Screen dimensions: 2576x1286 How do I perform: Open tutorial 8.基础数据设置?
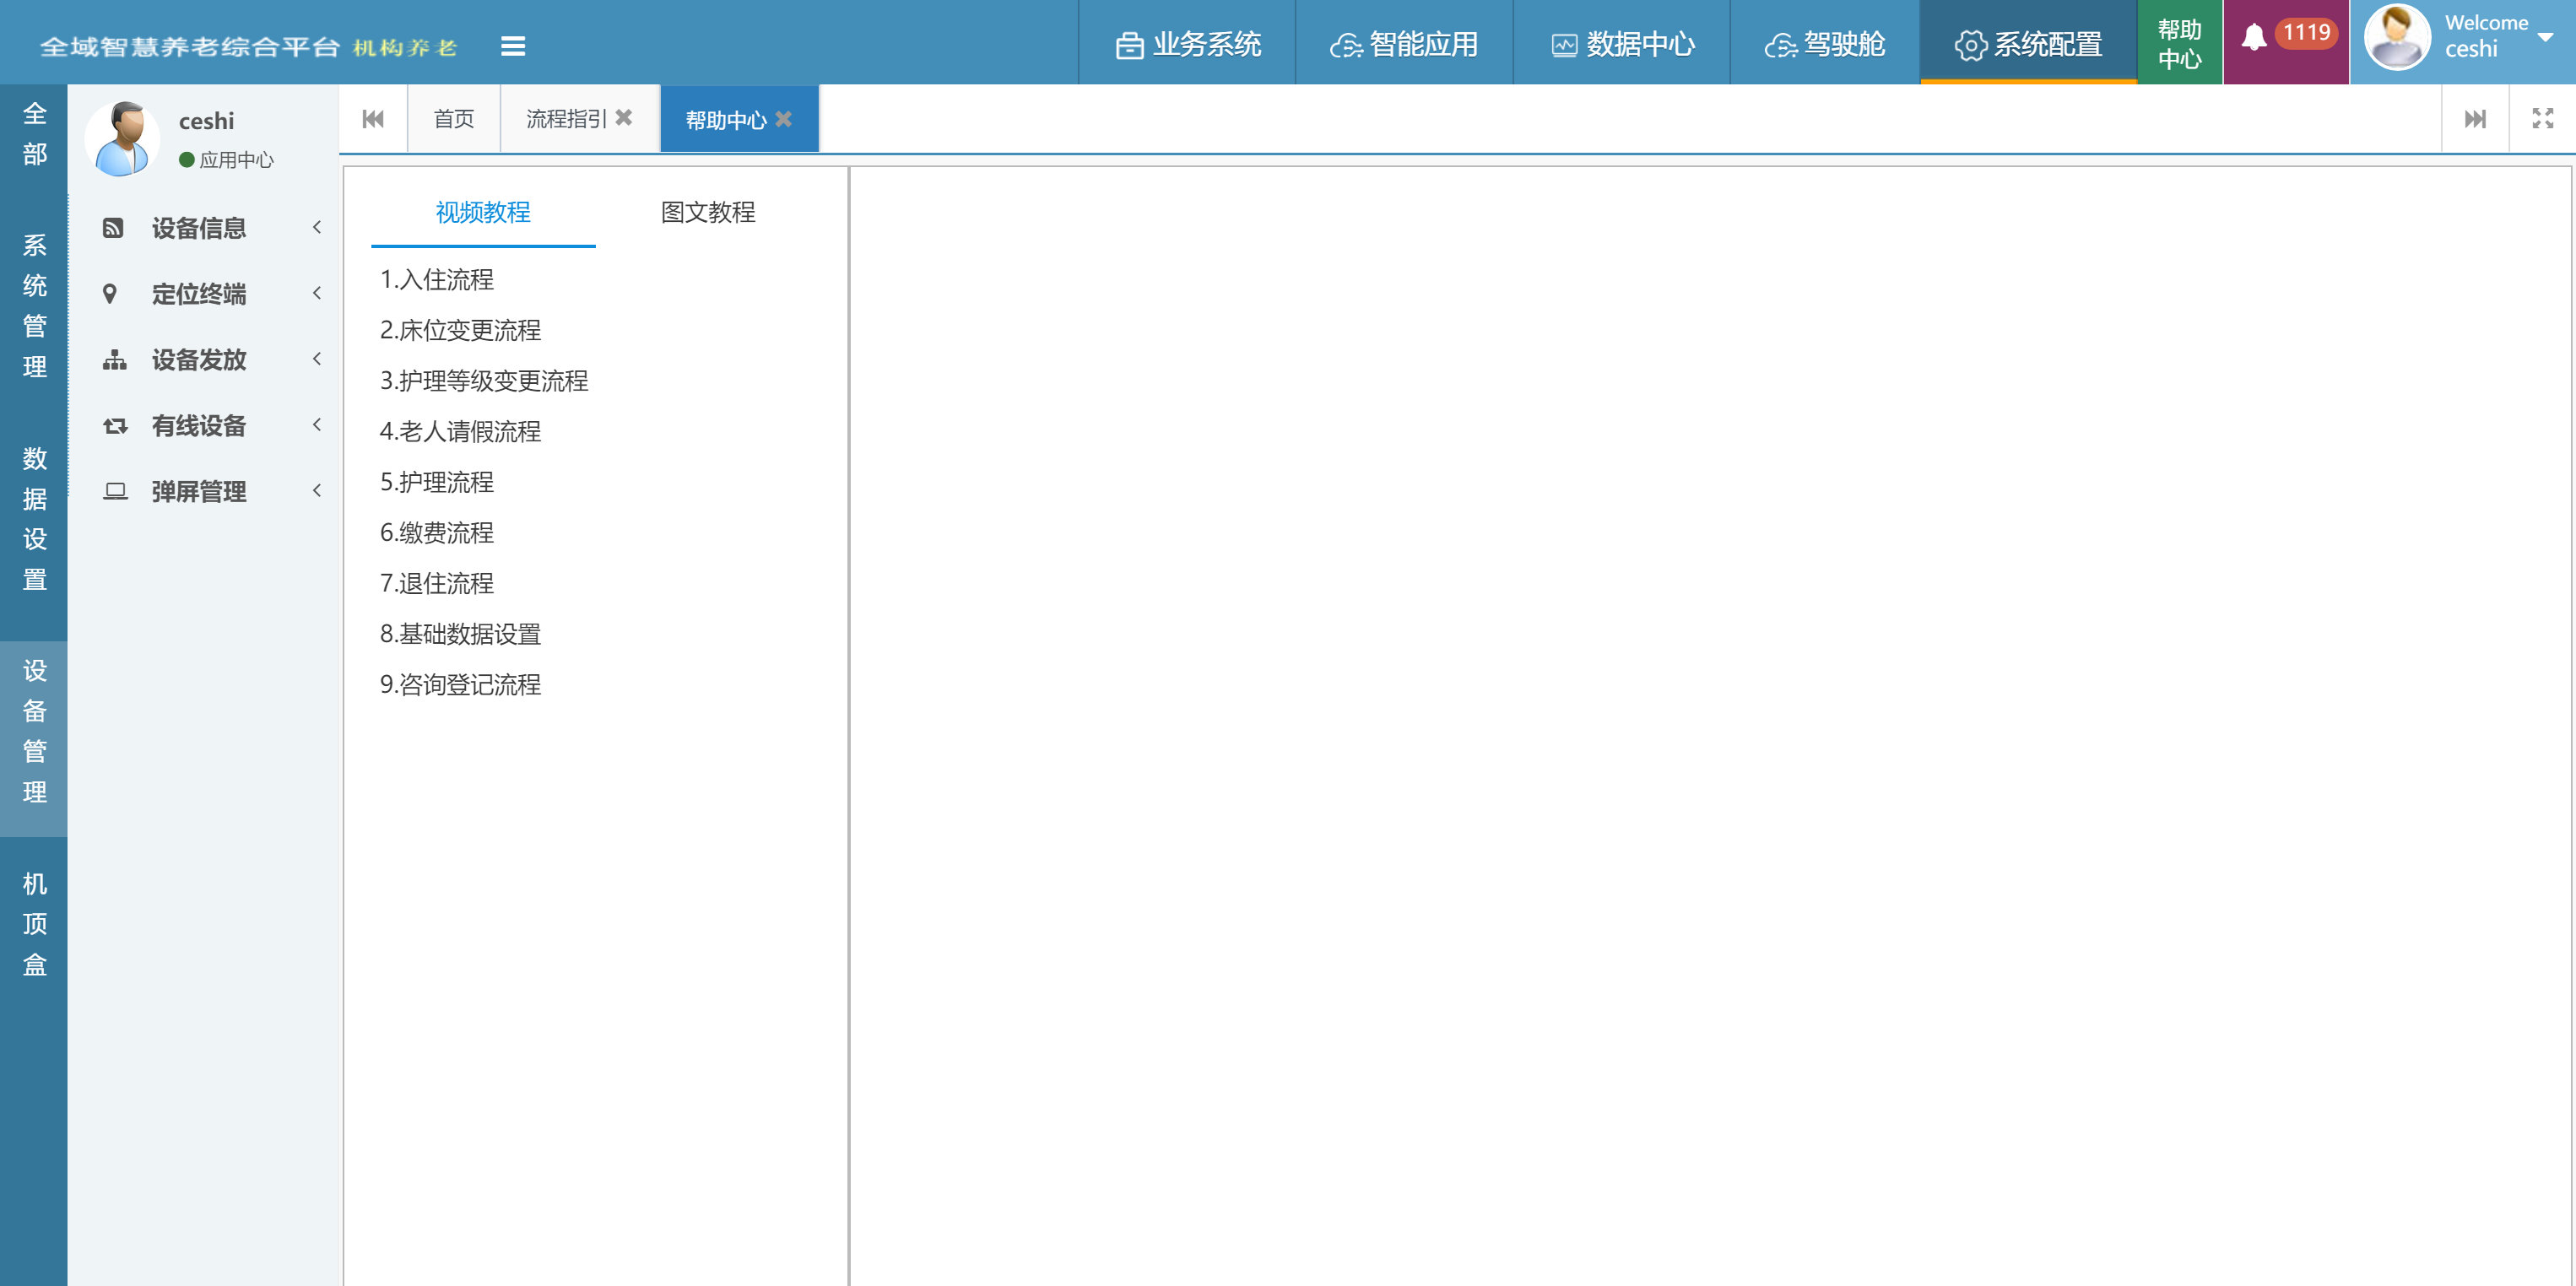460,634
